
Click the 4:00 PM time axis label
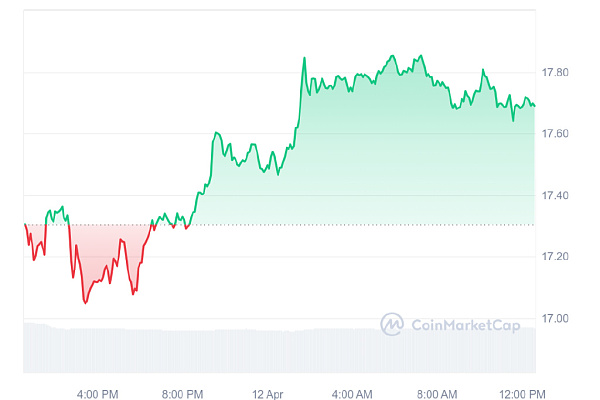click(x=98, y=392)
